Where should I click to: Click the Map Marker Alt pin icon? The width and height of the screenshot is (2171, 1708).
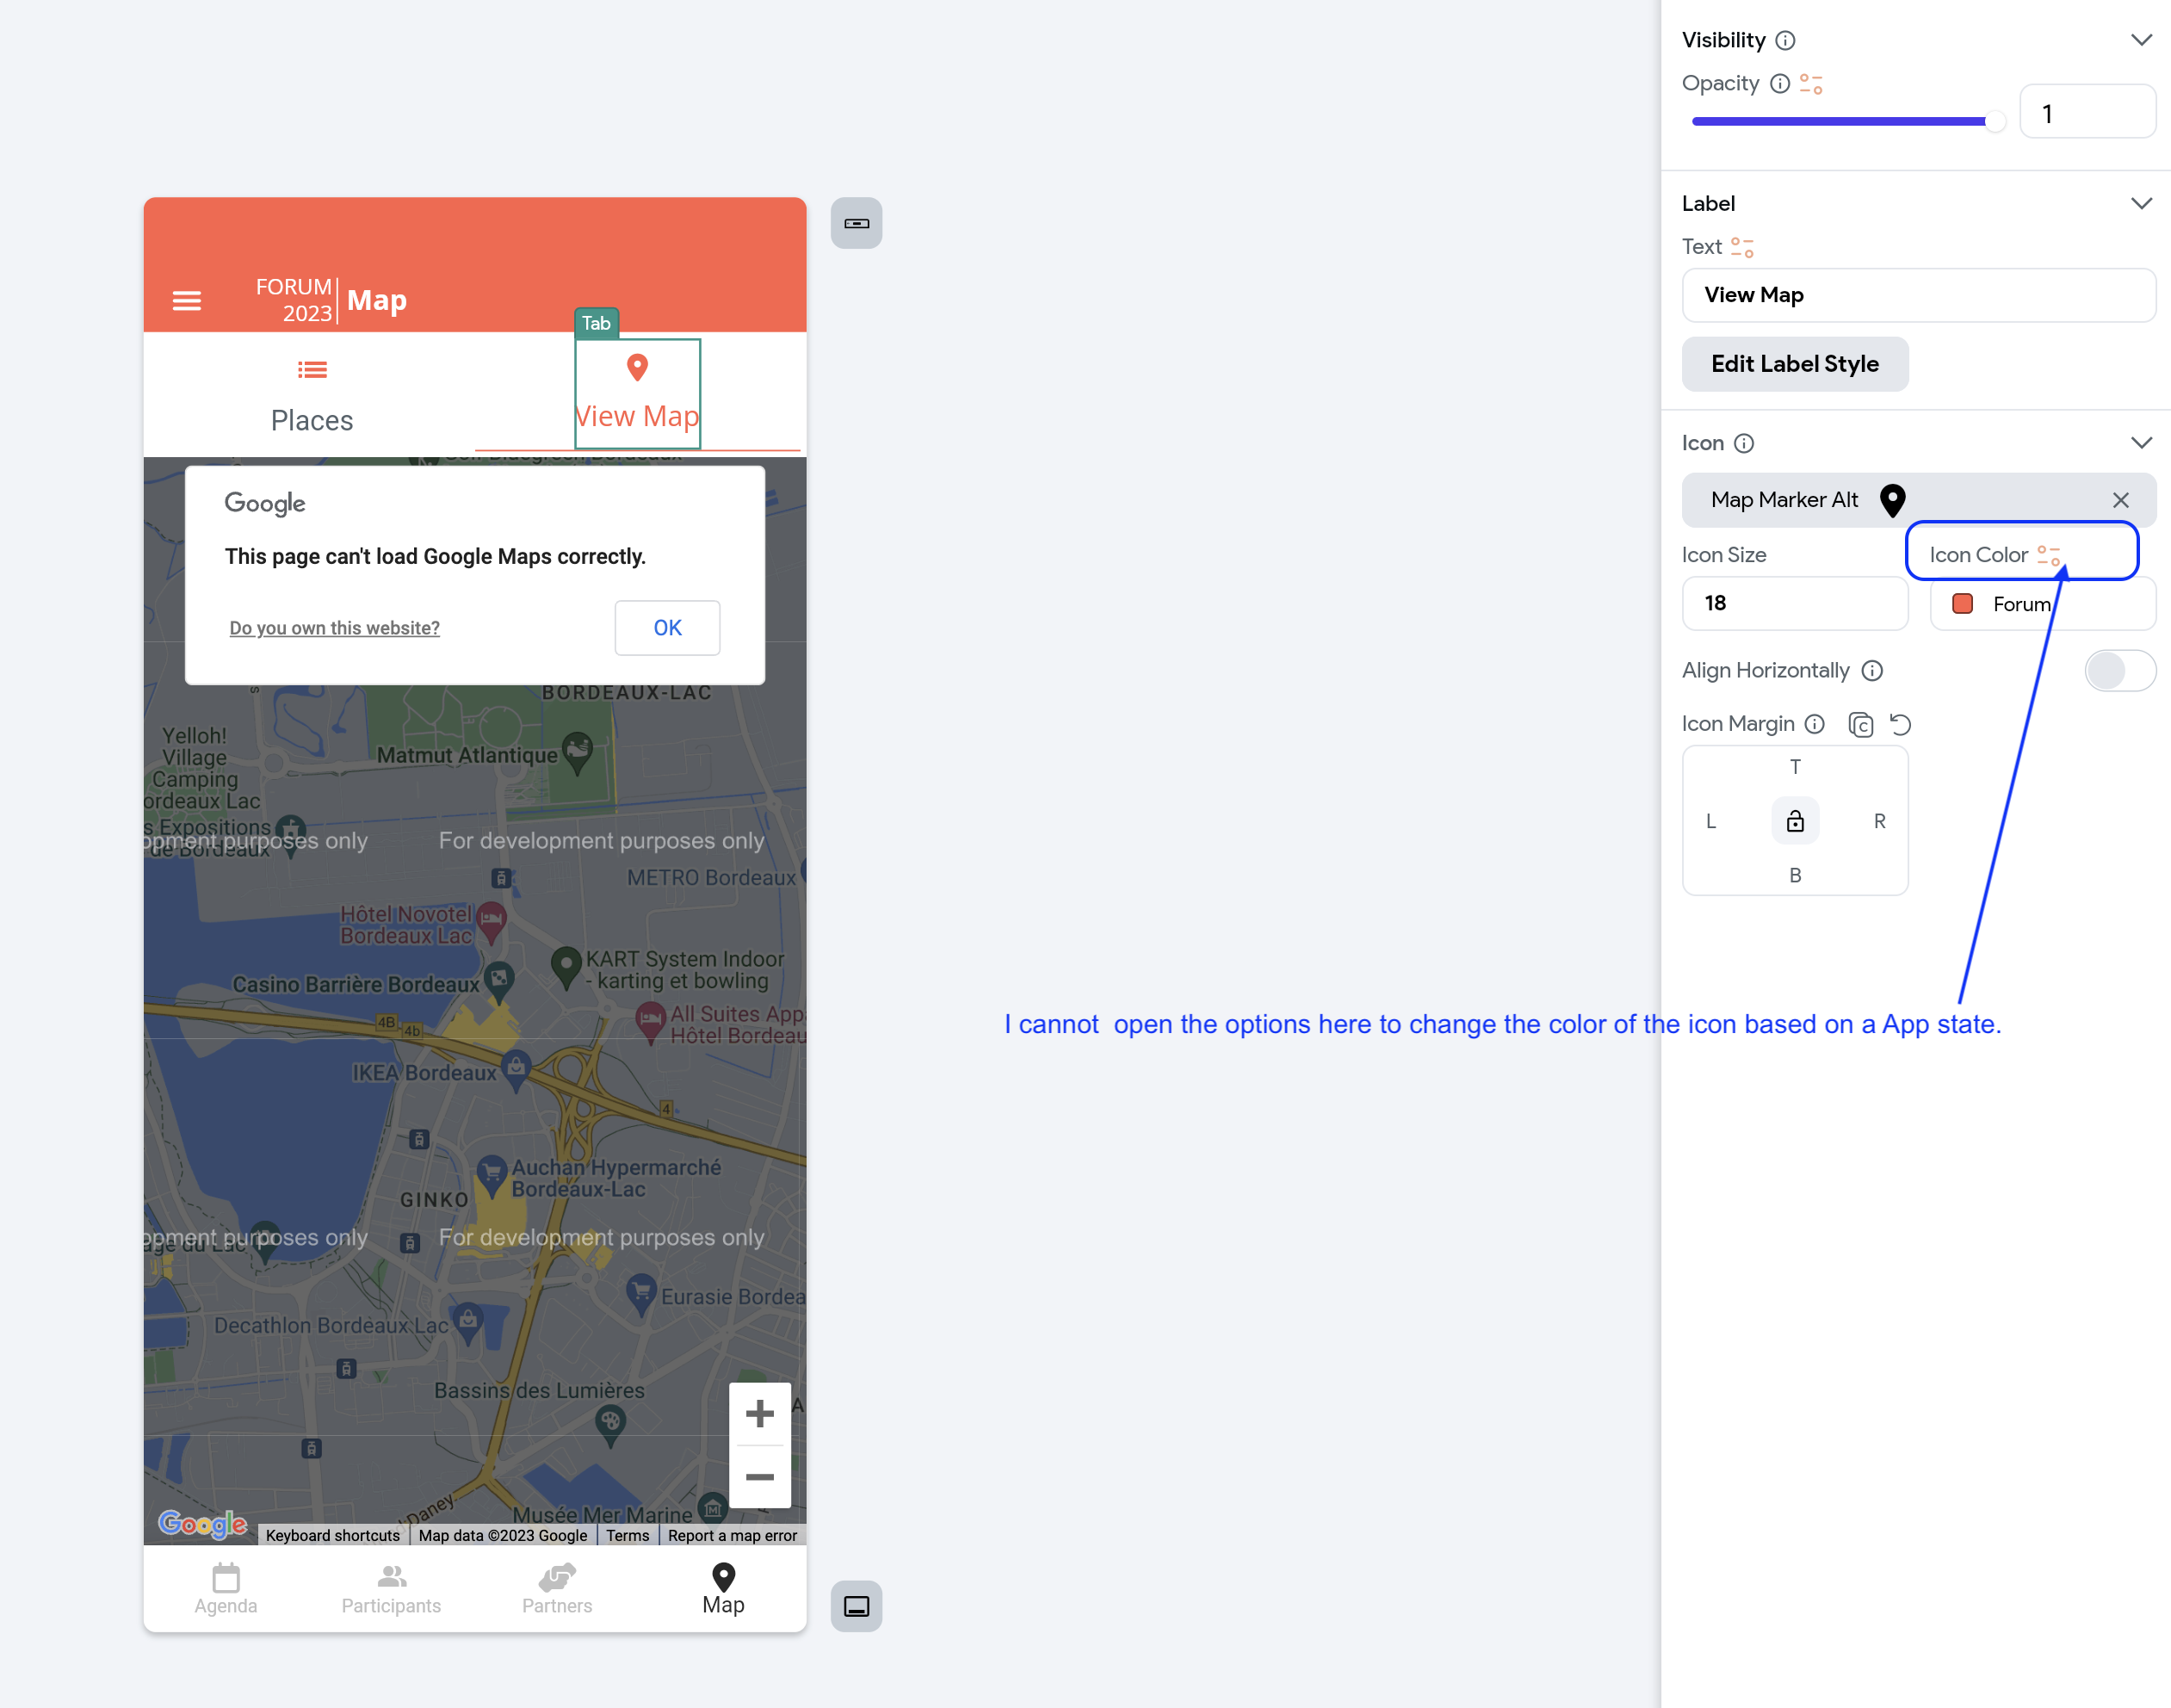(x=1892, y=500)
